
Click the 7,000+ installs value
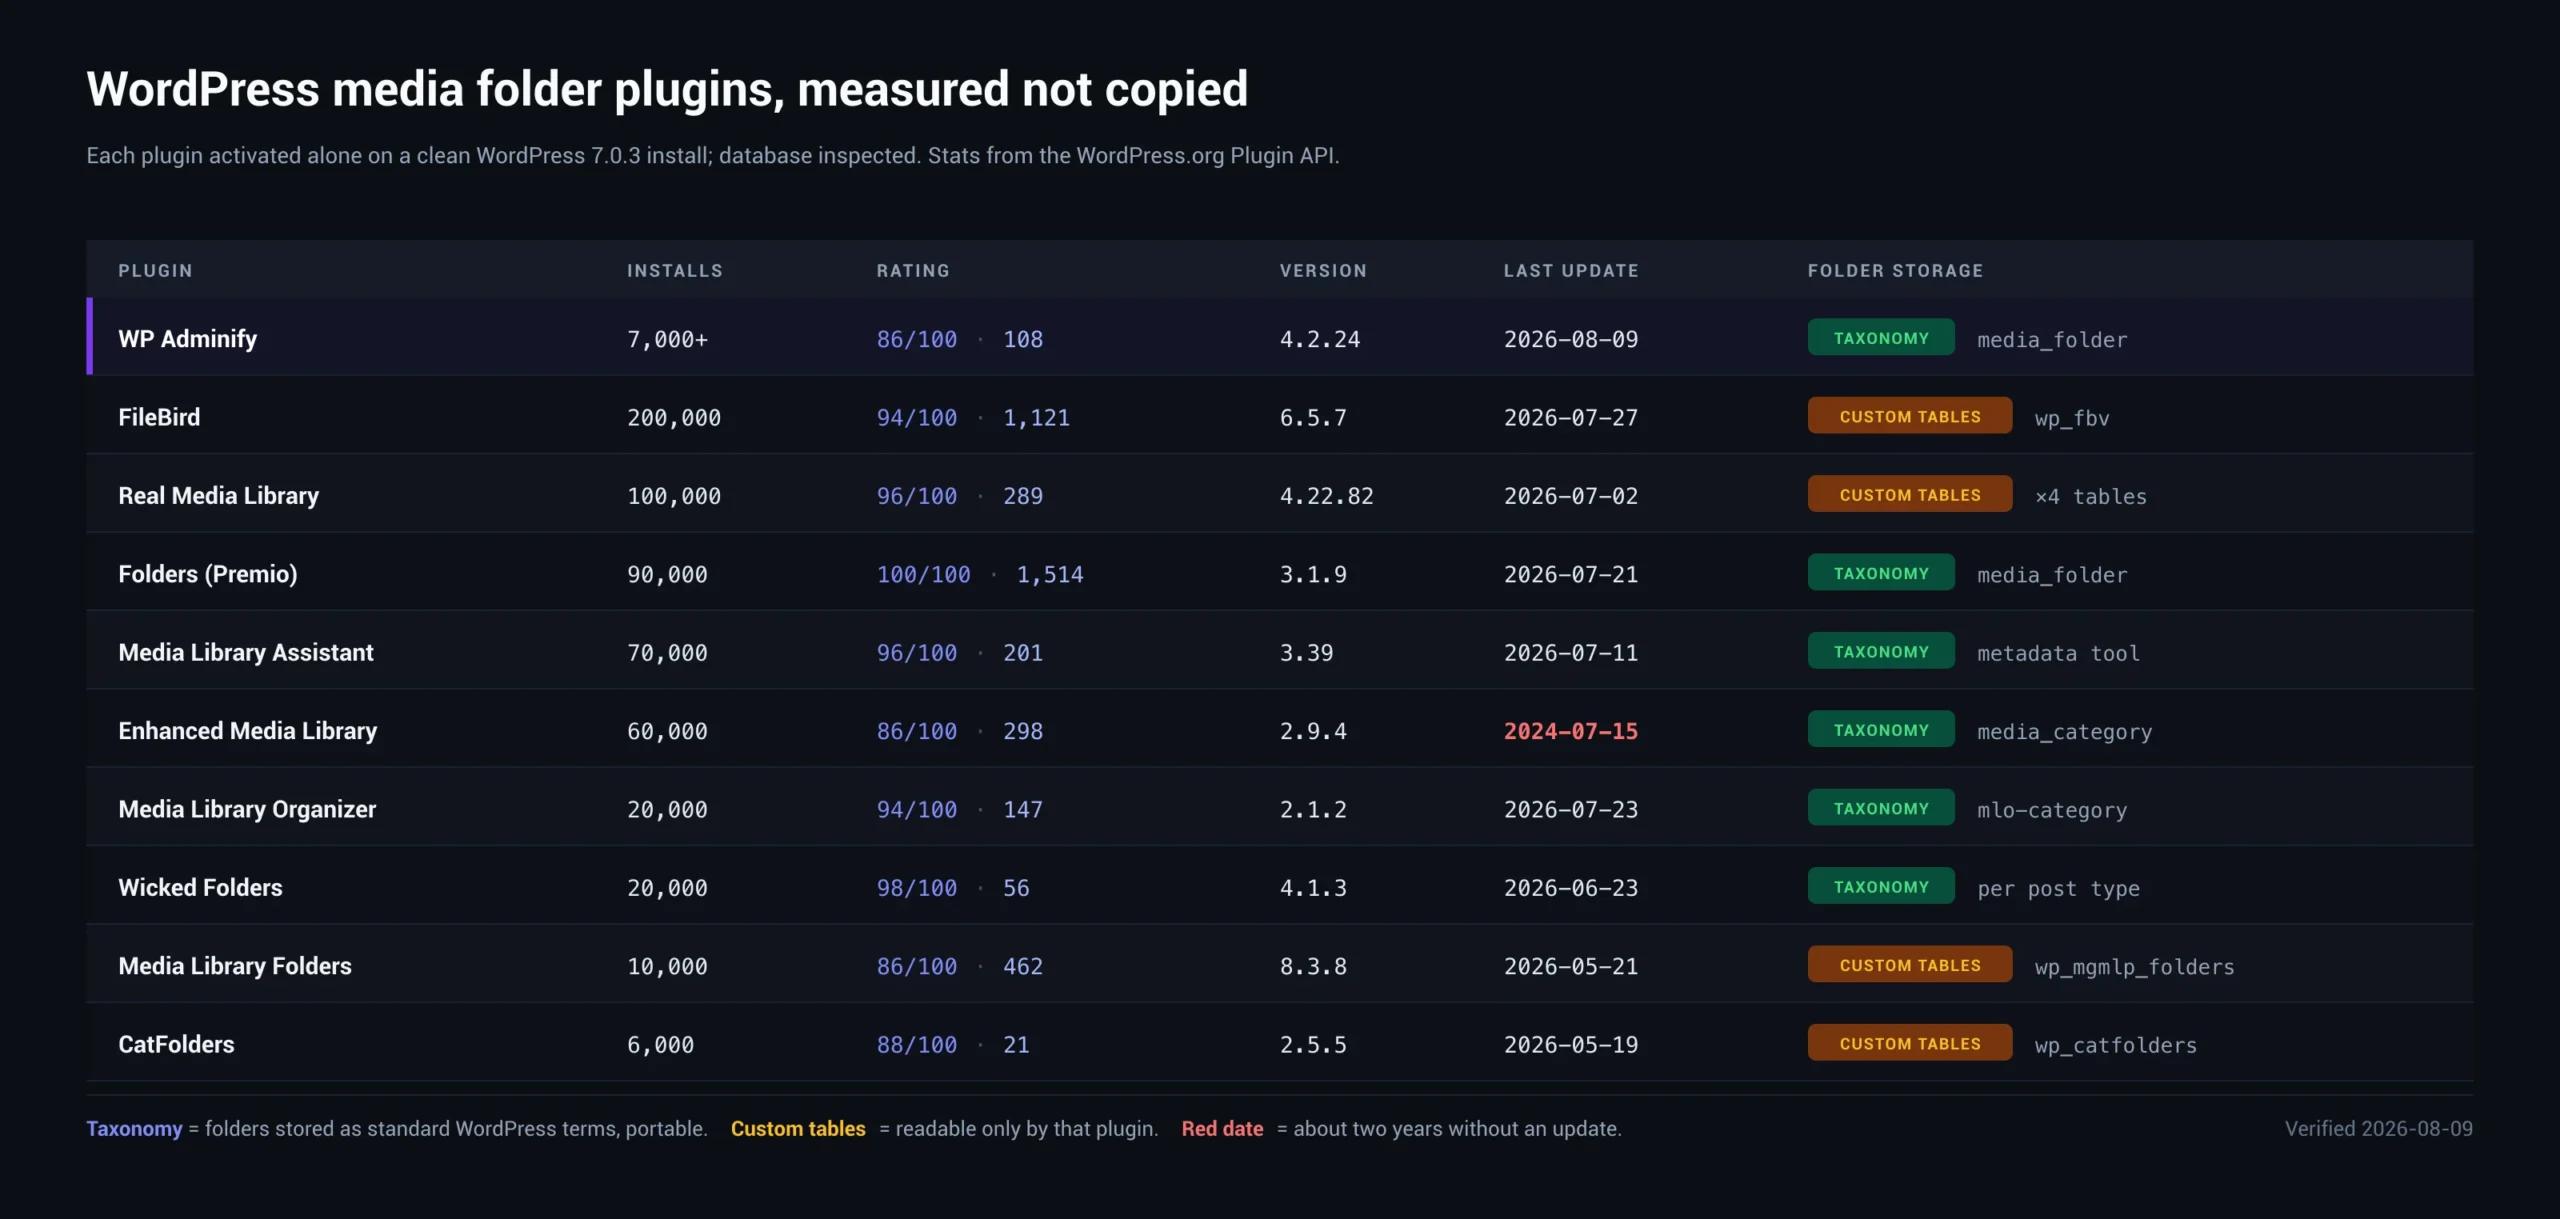coord(667,339)
